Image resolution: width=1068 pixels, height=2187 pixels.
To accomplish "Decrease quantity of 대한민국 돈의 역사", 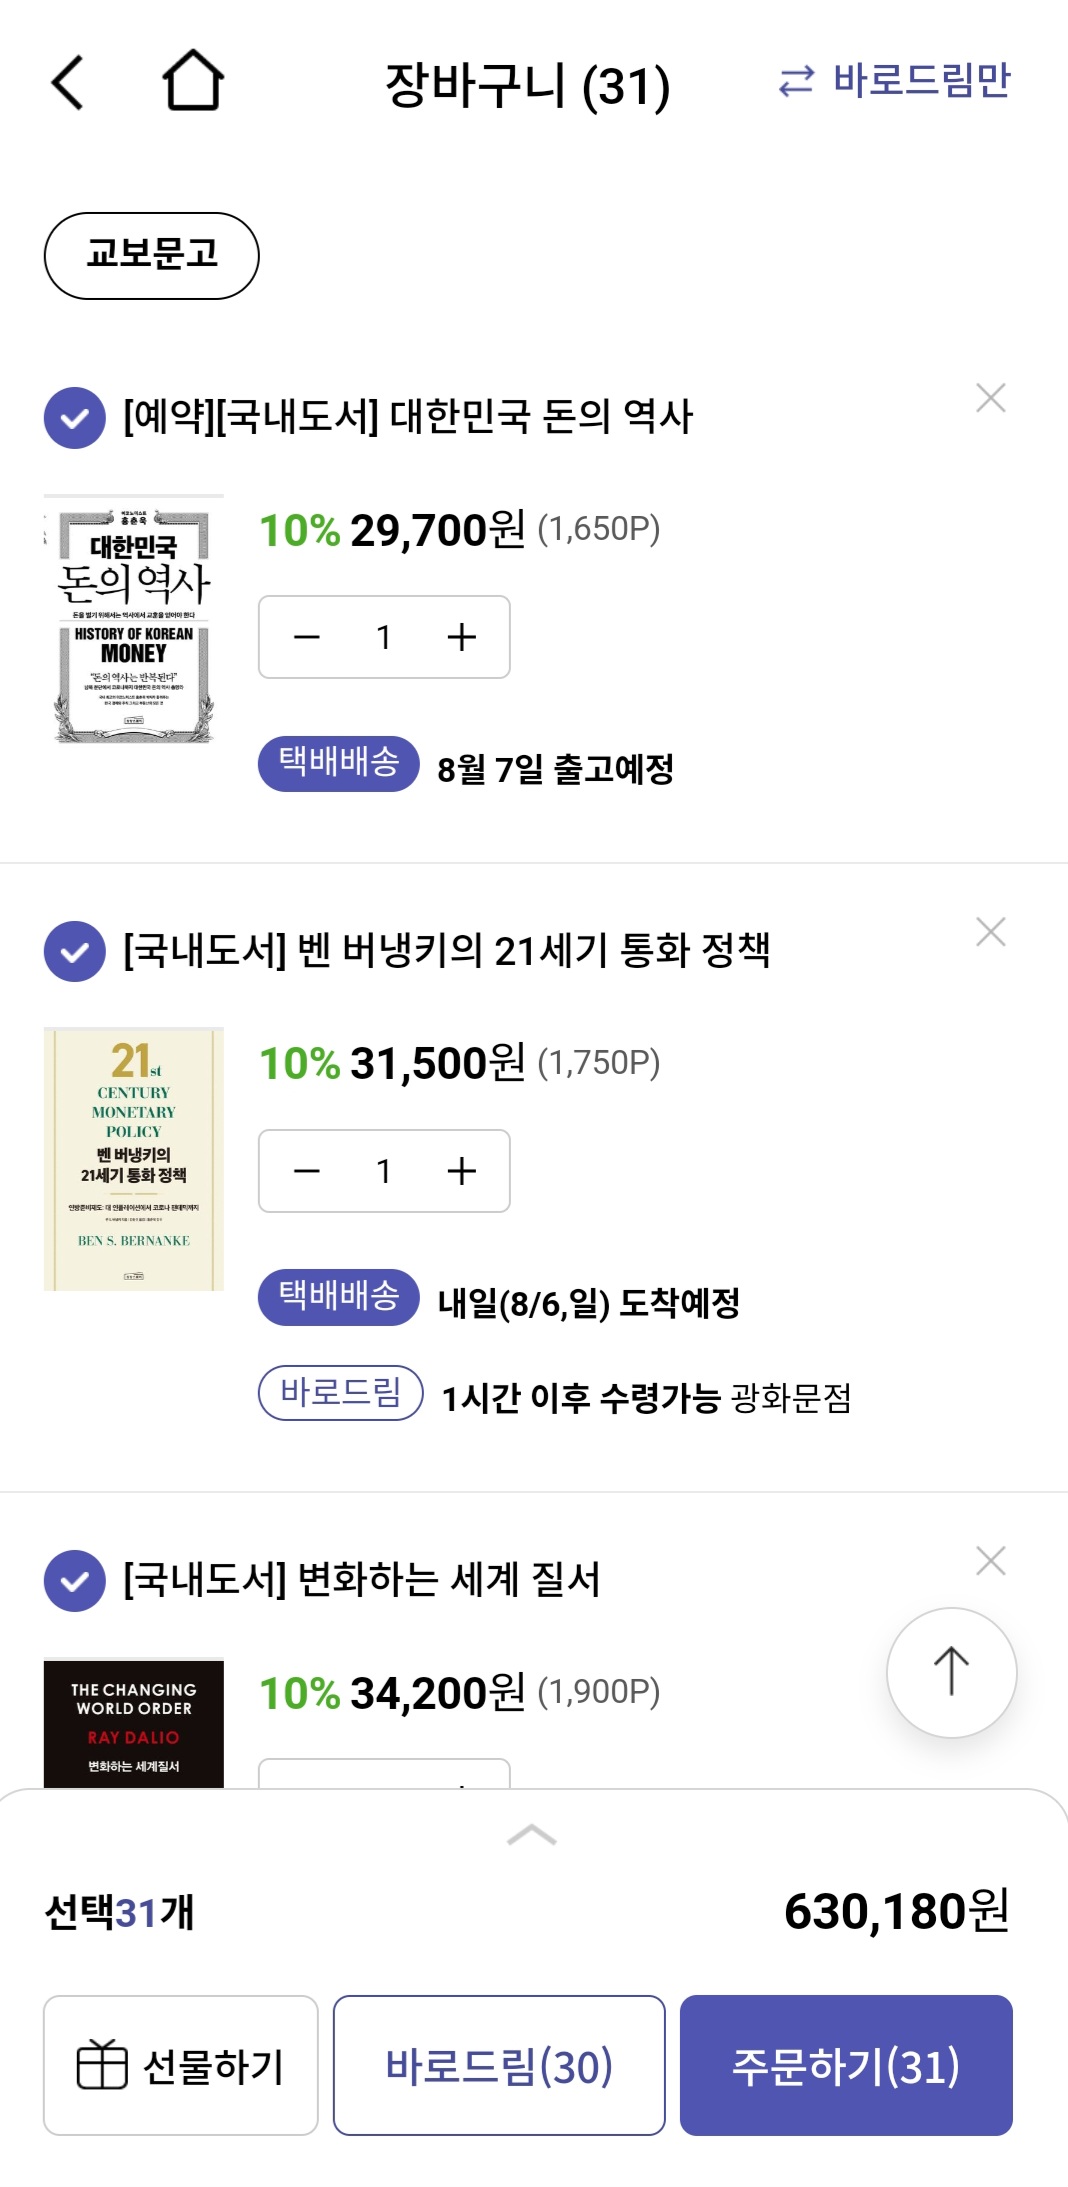I will (x=307, y=637).
